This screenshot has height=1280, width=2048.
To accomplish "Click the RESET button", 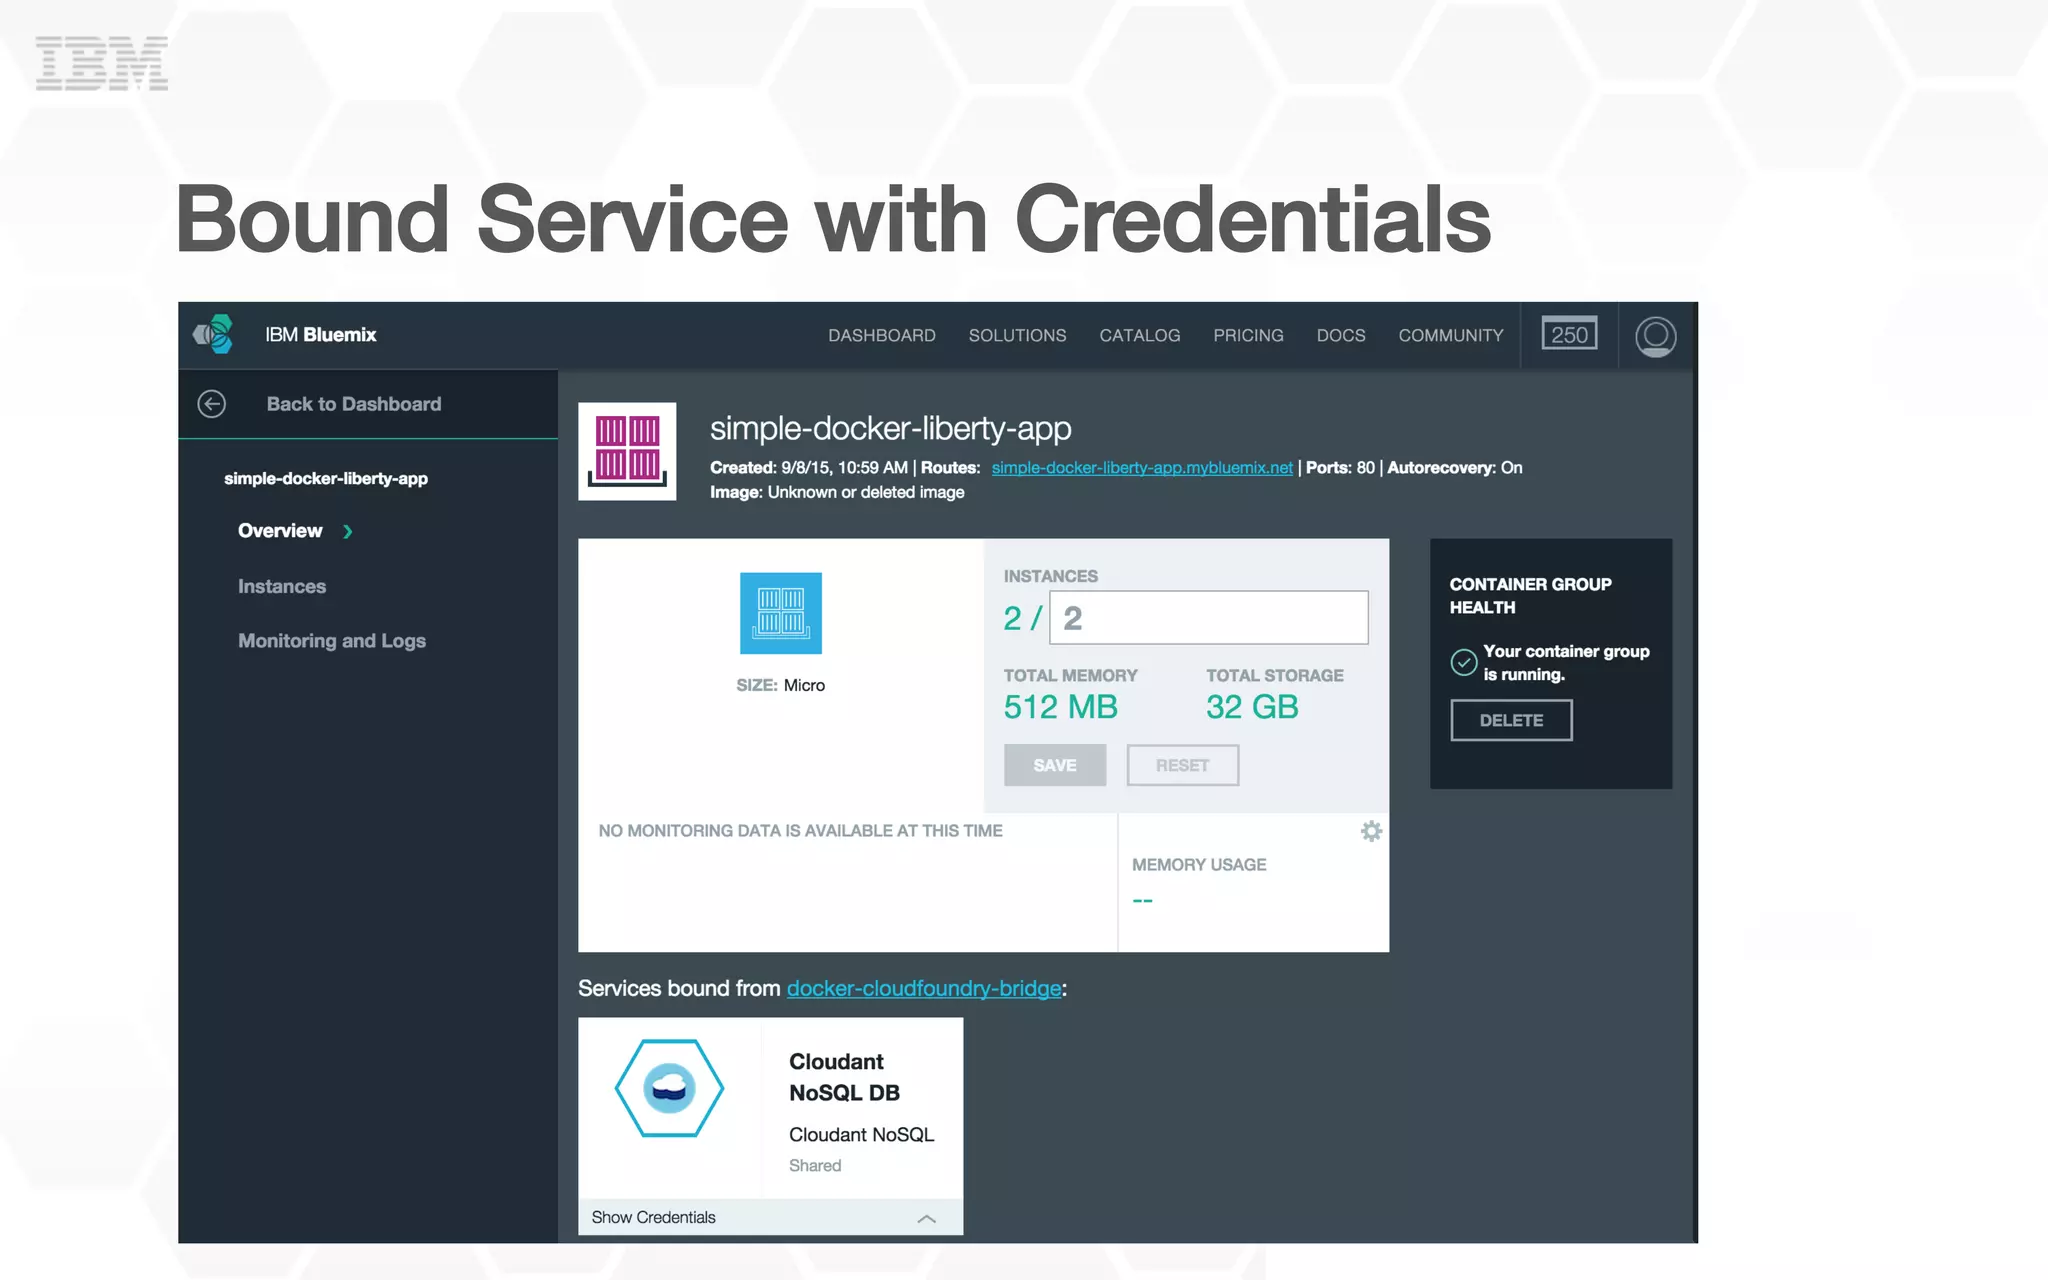I will 1183,765.
